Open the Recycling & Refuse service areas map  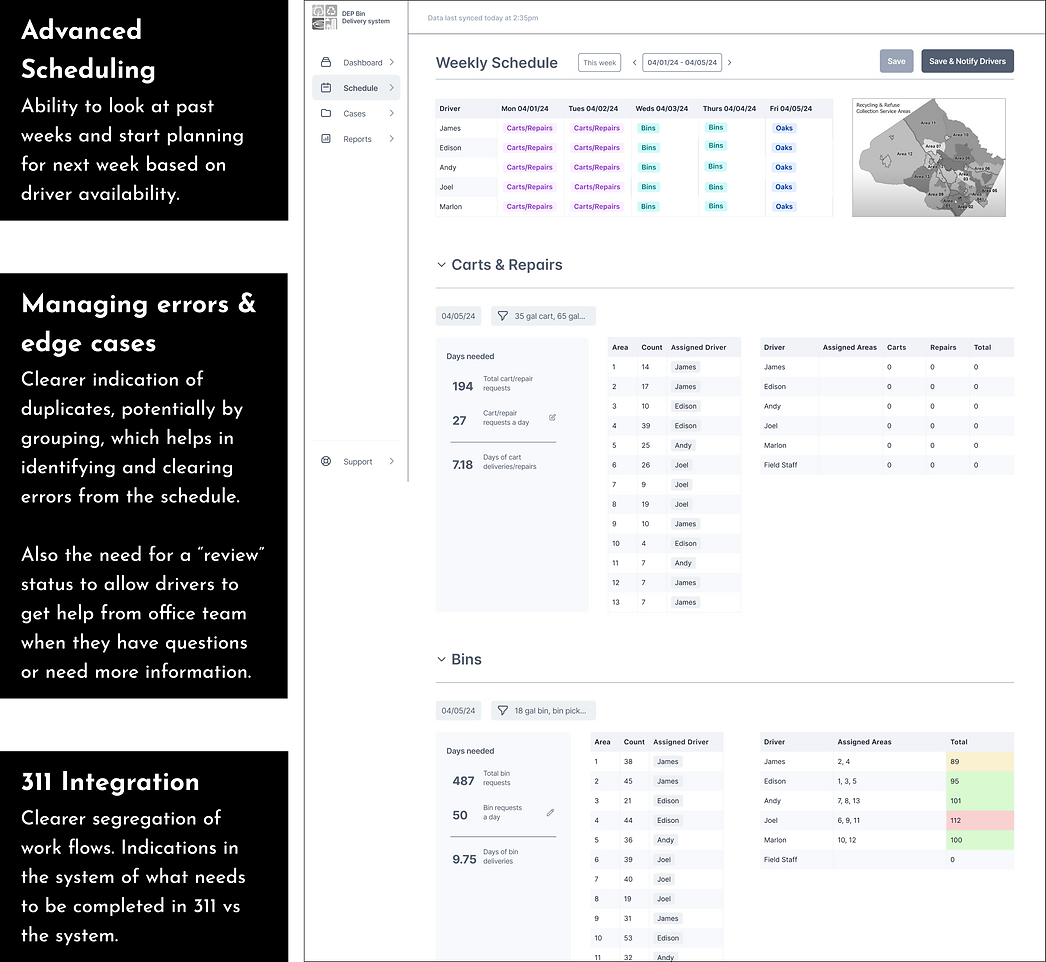click(928, 157)
